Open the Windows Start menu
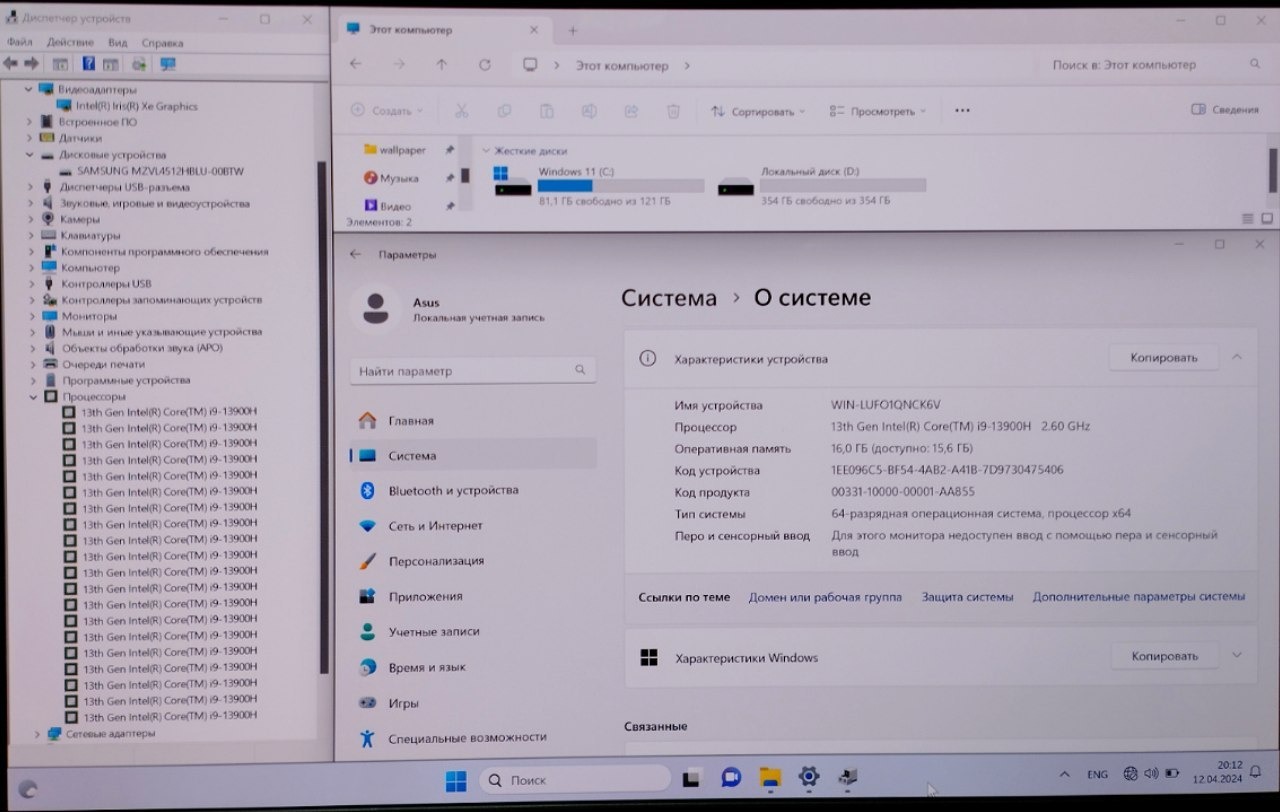This screenshot has height=812, width=1280. tap(456, 779)
